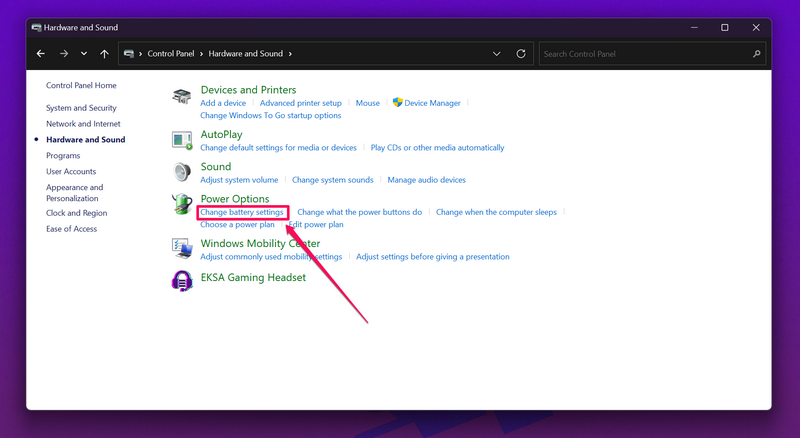The width and height of the screenshot is (800, 438).
Task: Click Change when the computer sleeps
Action: click(x=496, y=212)
